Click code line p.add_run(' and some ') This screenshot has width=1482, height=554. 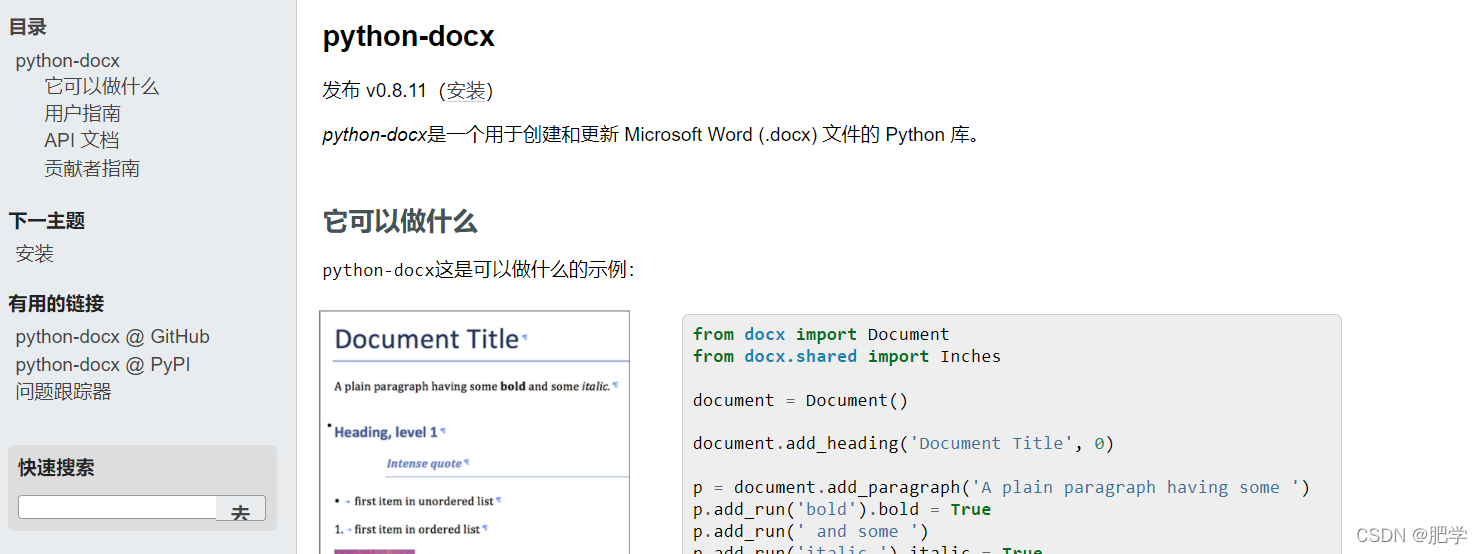click(x=811, y=531)
